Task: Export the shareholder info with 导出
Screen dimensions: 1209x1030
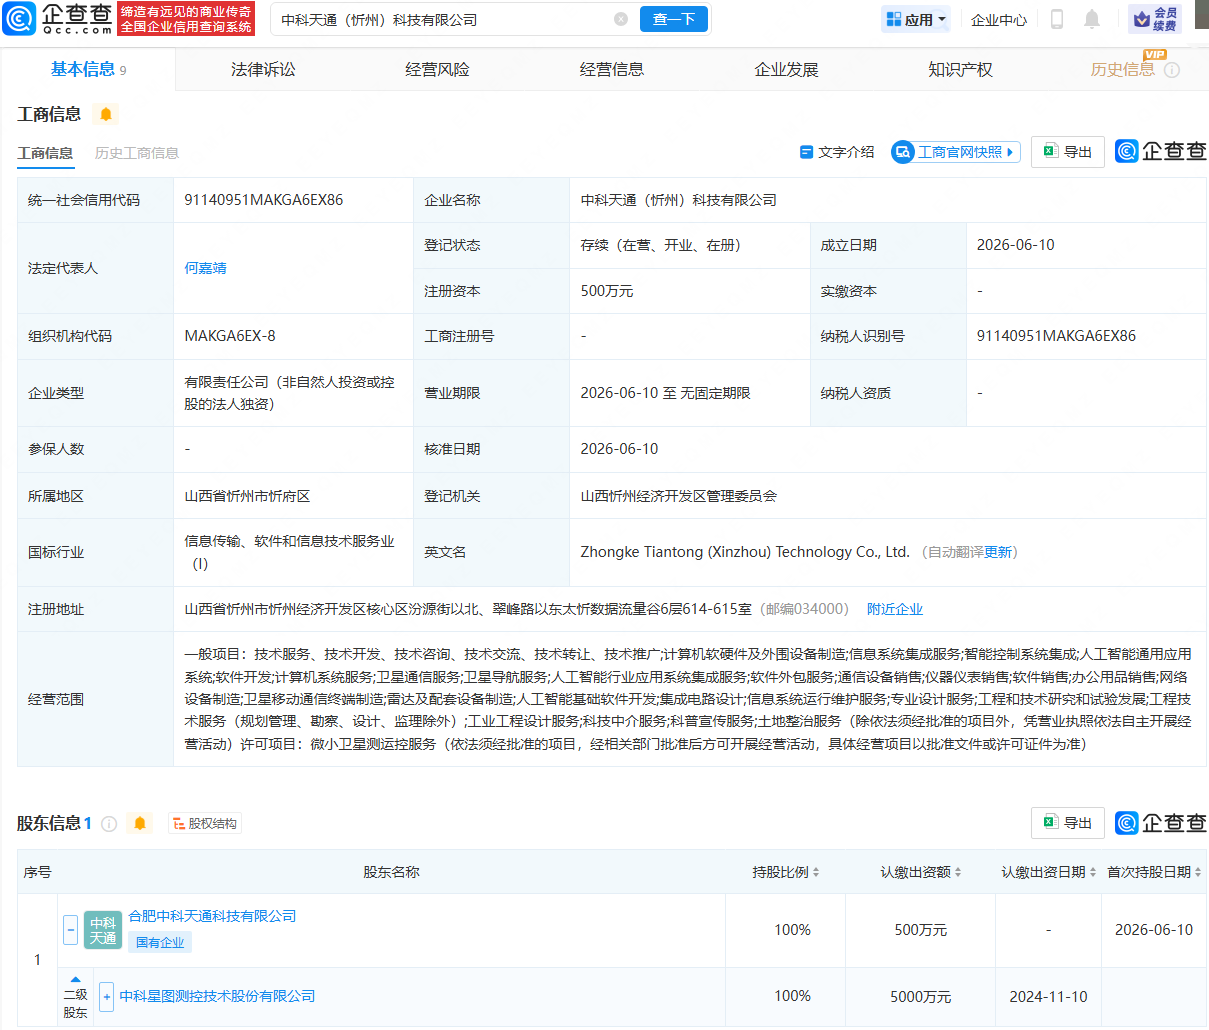Action: pyautogui.click(x=1068, y=823)
